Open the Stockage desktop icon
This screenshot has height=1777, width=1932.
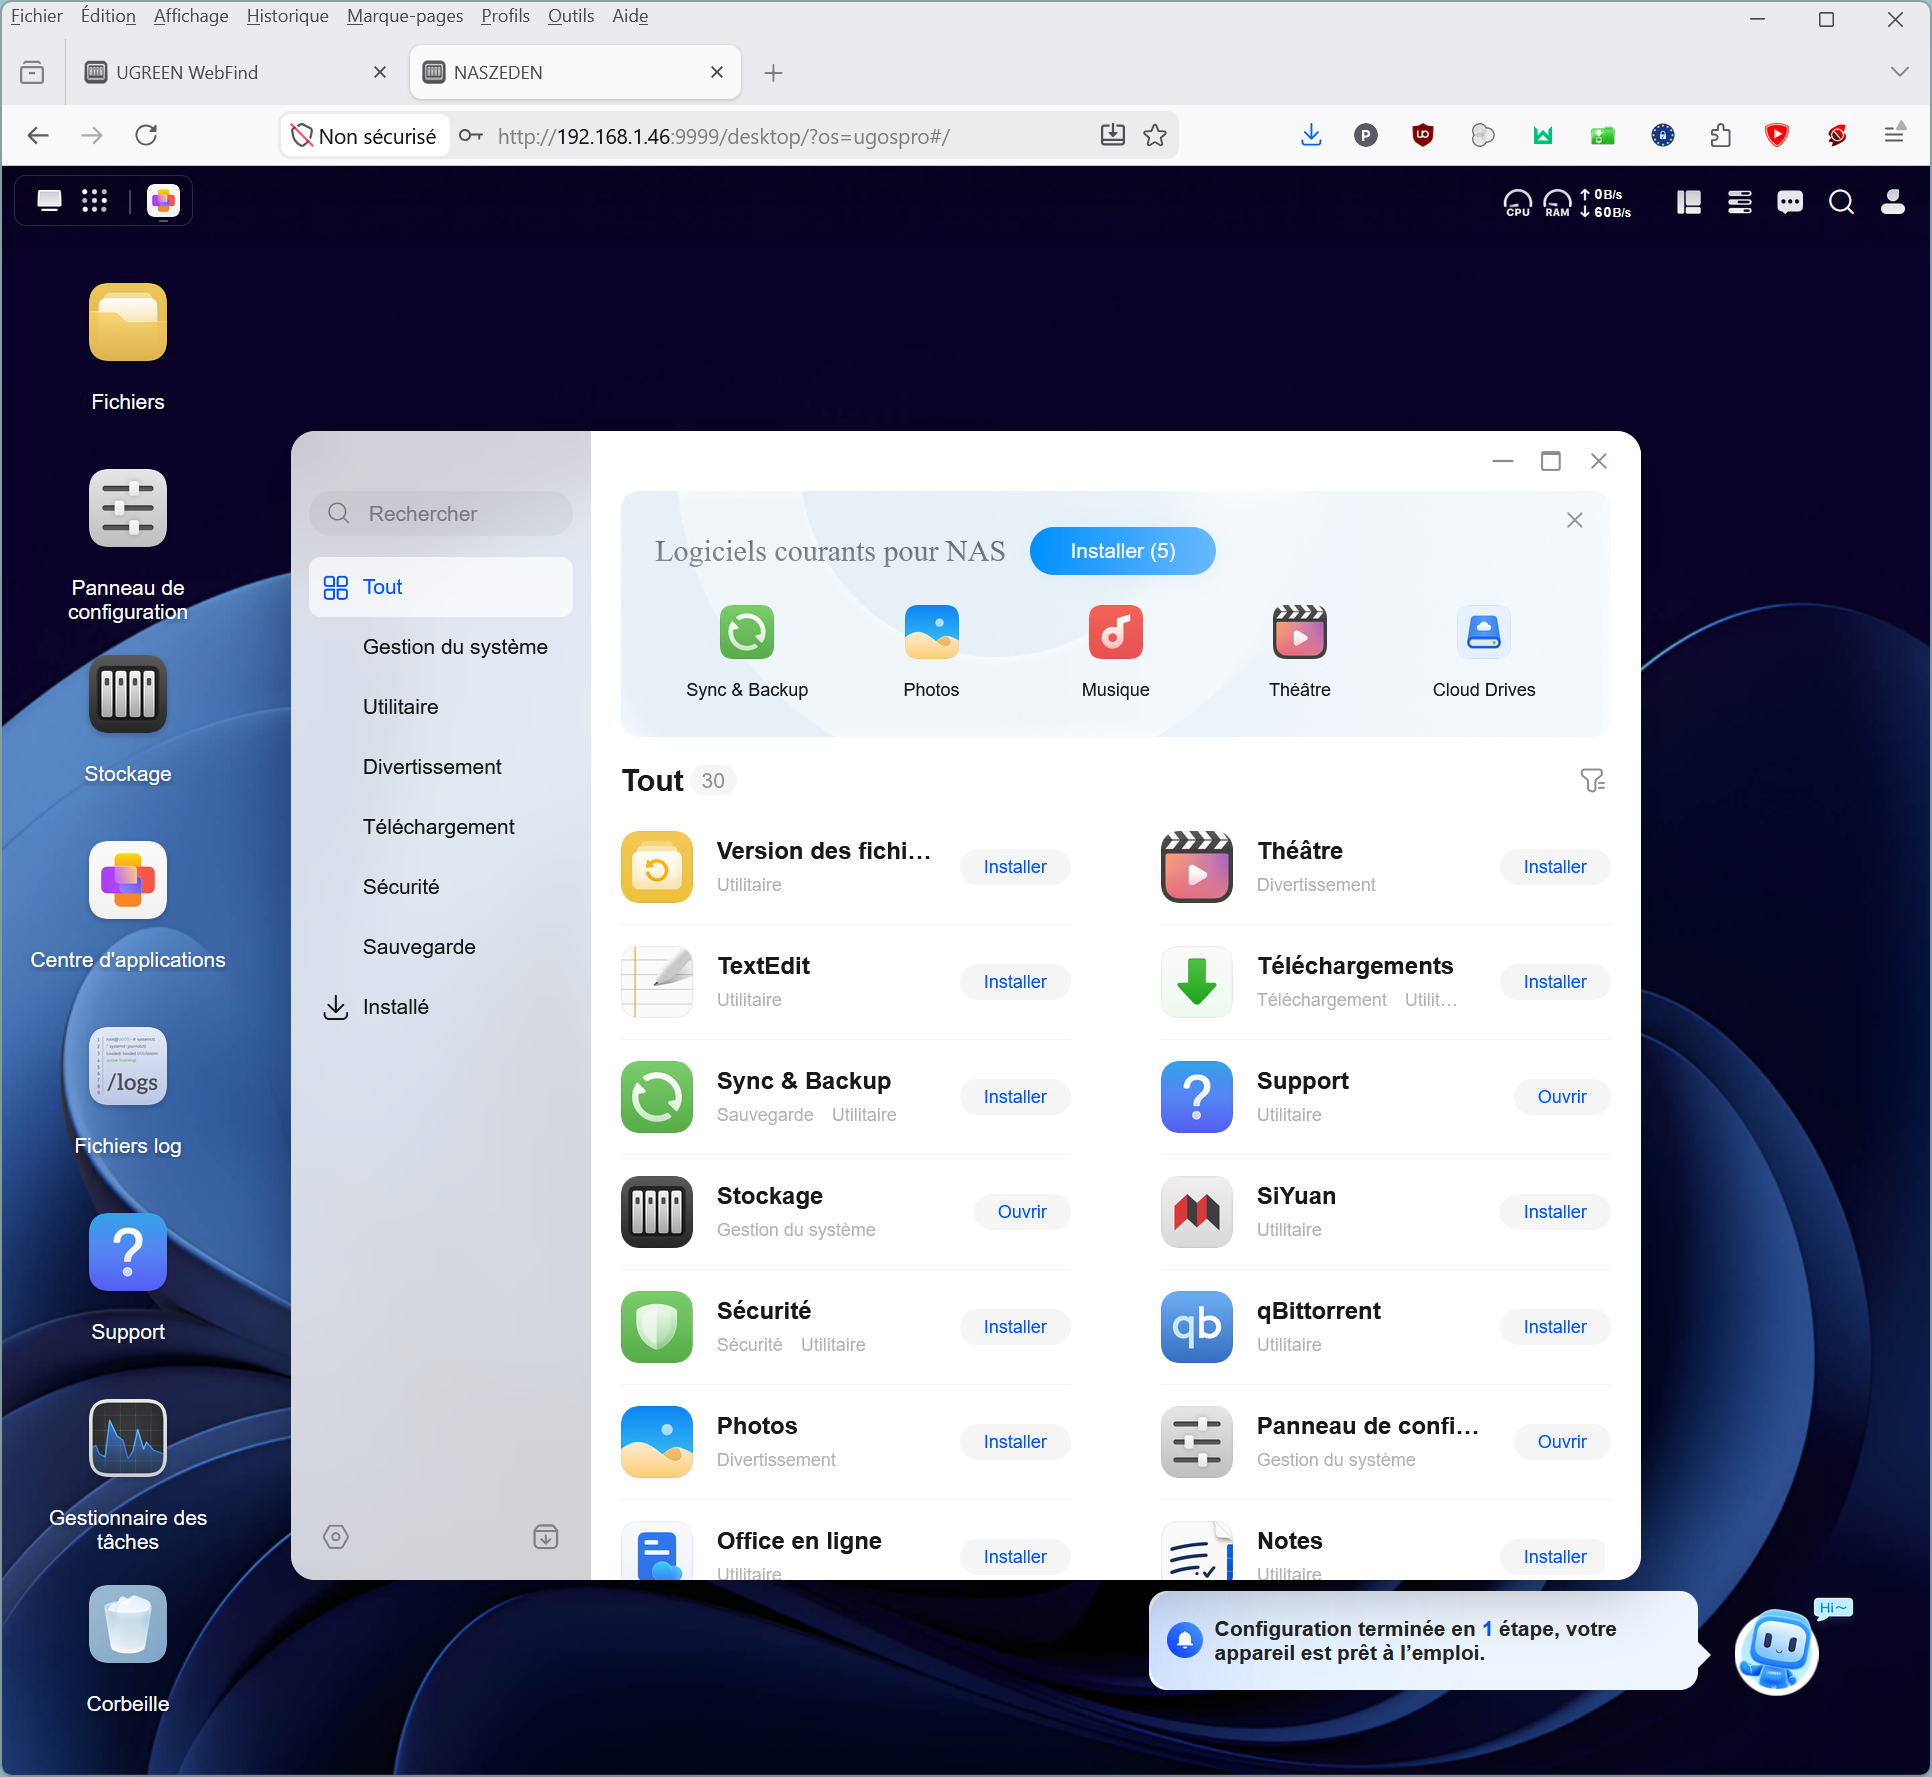[127, 694]
